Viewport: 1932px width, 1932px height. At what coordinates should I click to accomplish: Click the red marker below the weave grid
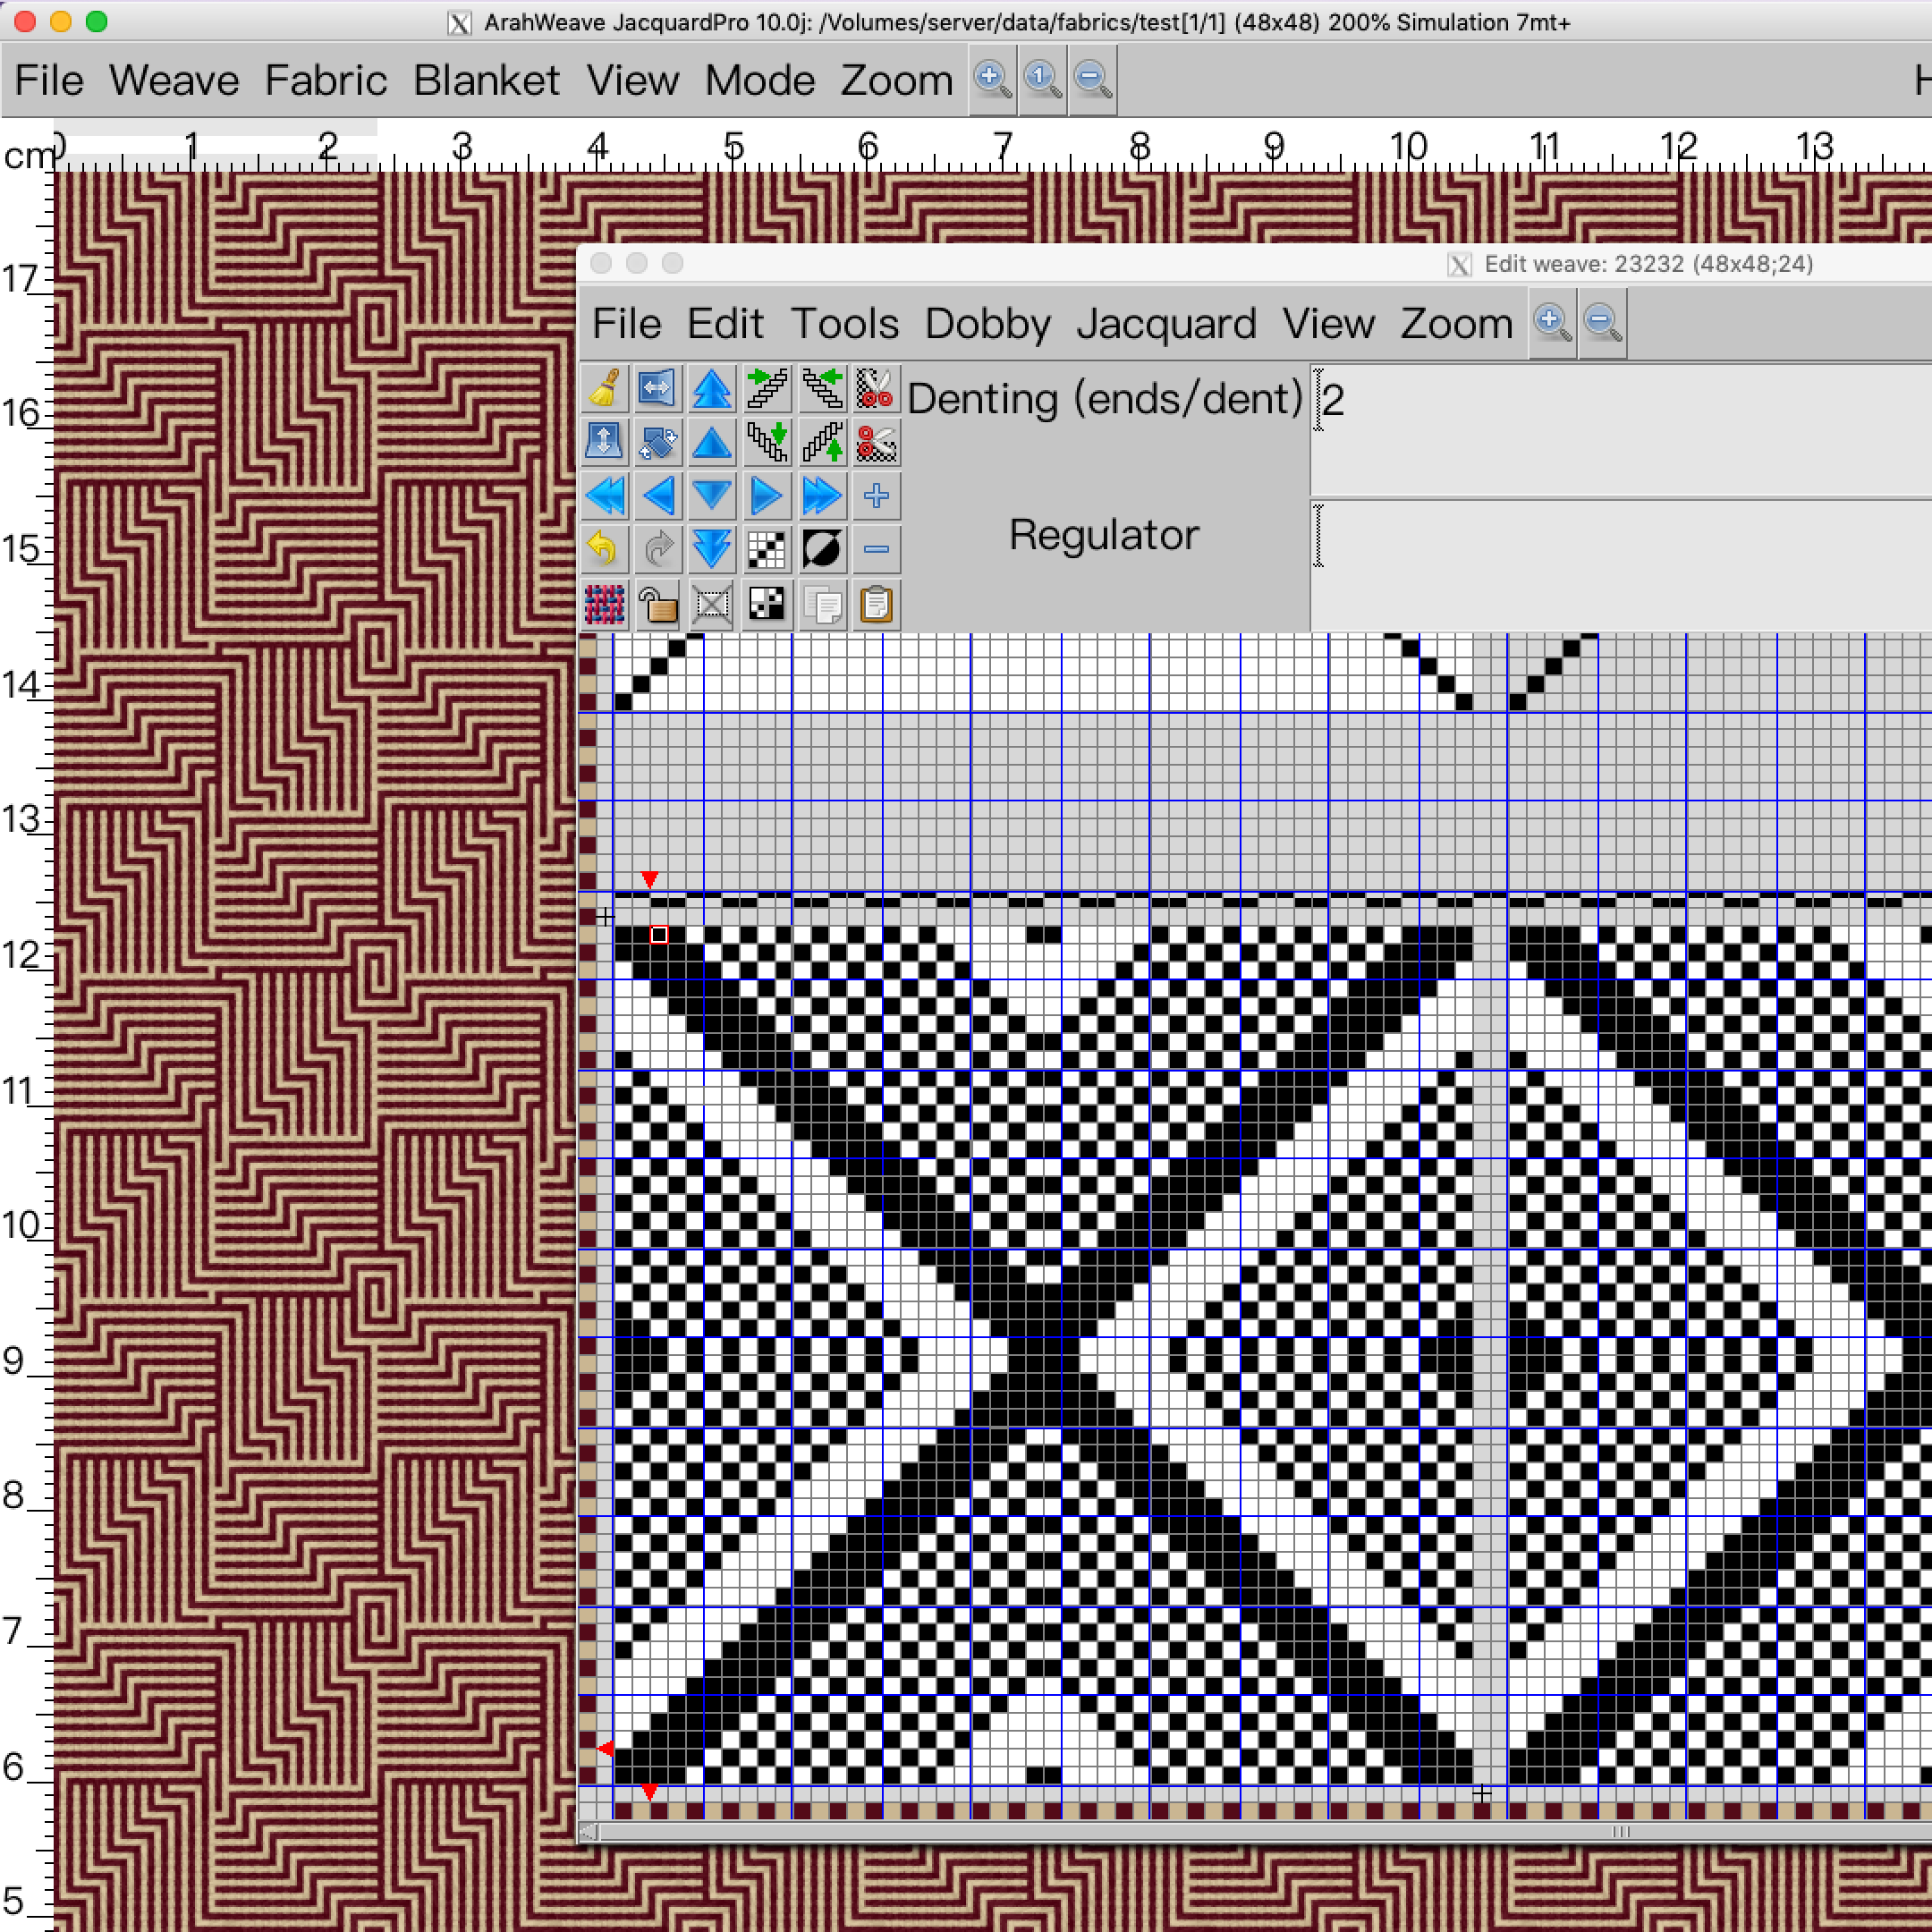tap(650, 1792)
